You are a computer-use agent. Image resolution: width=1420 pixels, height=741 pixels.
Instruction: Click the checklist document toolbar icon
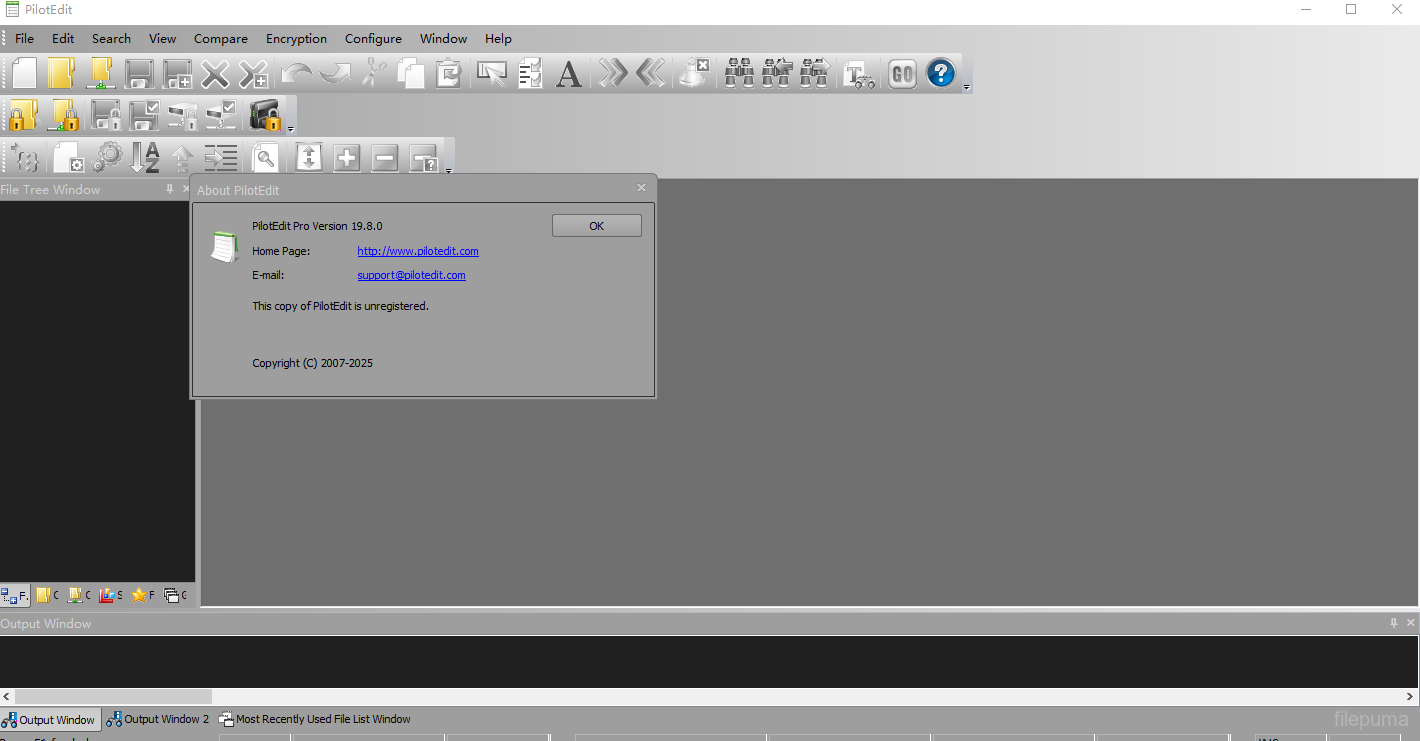pyautogui.click(x=530, y=73)
